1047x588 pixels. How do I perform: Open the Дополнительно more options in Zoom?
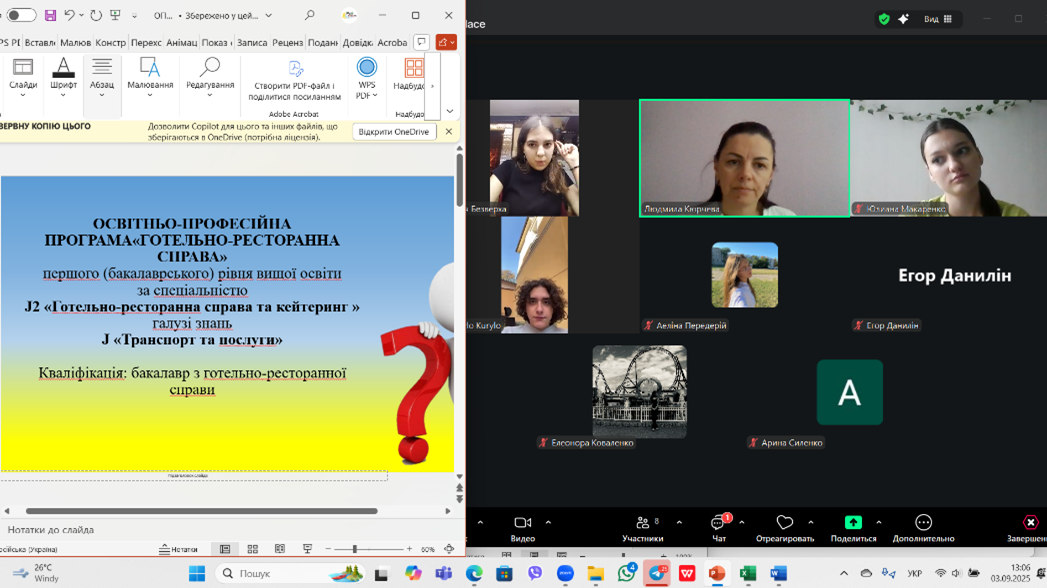[x=923, y=529]
